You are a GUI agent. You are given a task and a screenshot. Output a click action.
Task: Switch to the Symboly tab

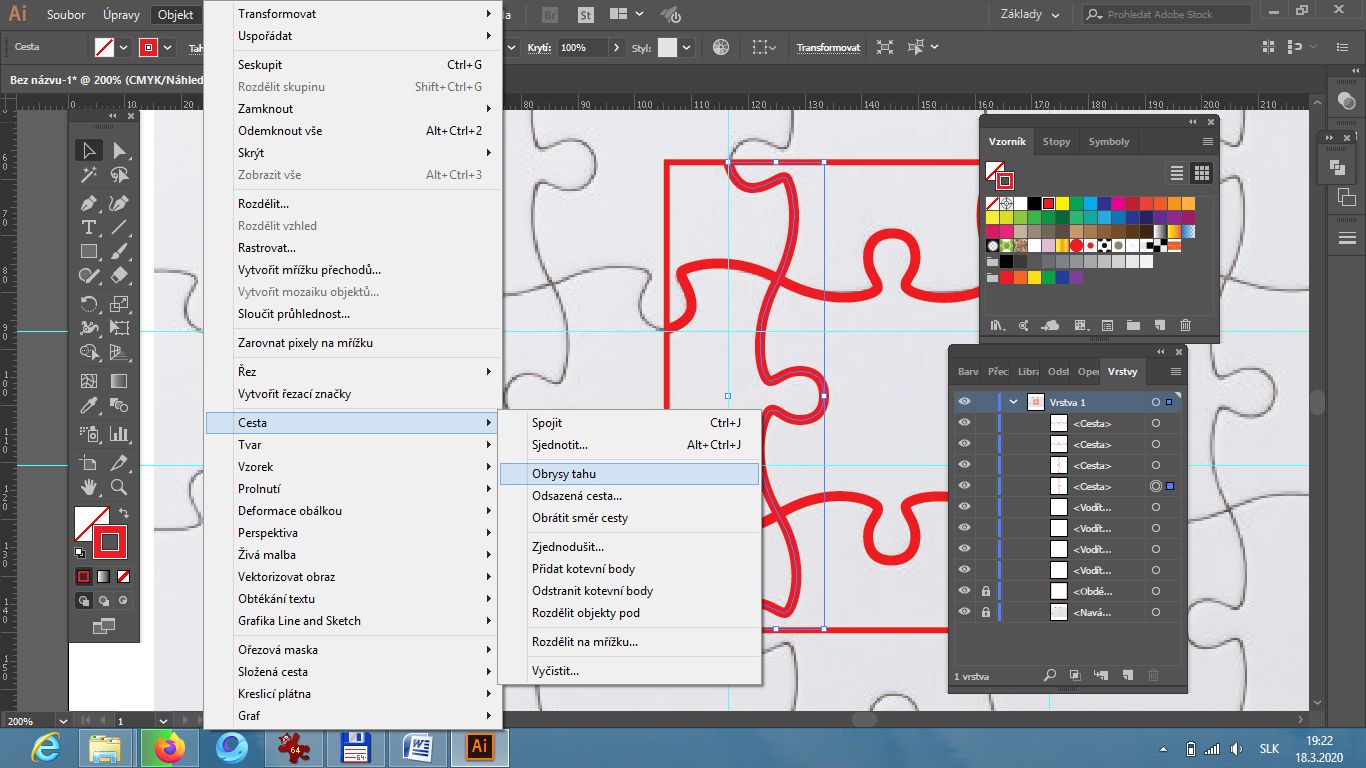tap(1108, 142)
